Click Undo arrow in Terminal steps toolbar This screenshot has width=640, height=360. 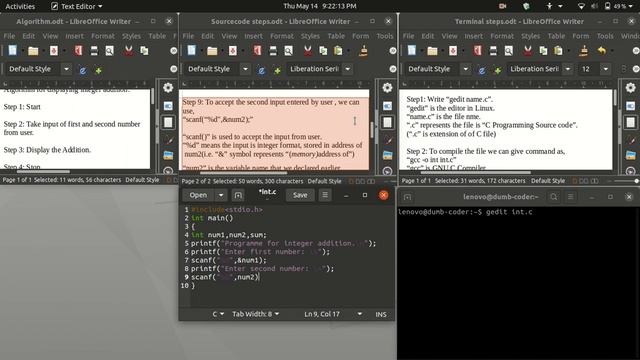pyautogui.click(x=602, y=51)
